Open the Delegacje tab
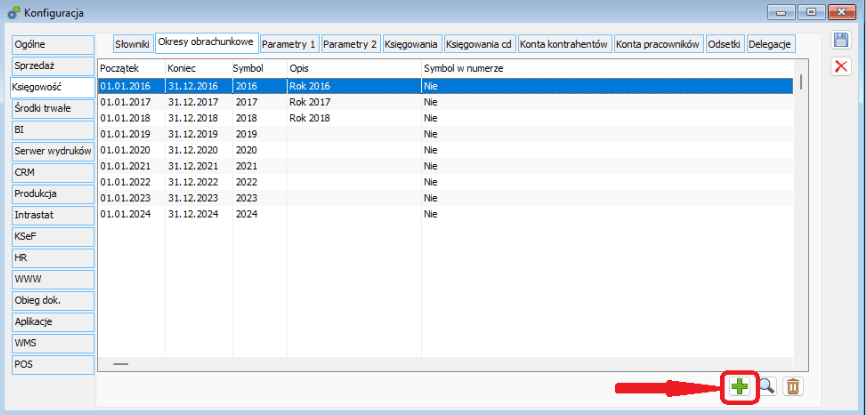866x415 pixels. (x=771, y=44)
